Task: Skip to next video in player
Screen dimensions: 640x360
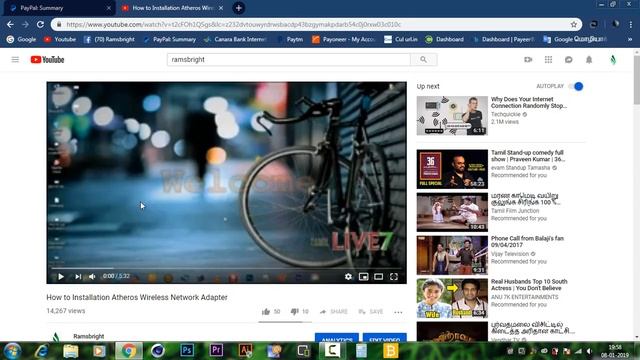Action: pos(78,276)
